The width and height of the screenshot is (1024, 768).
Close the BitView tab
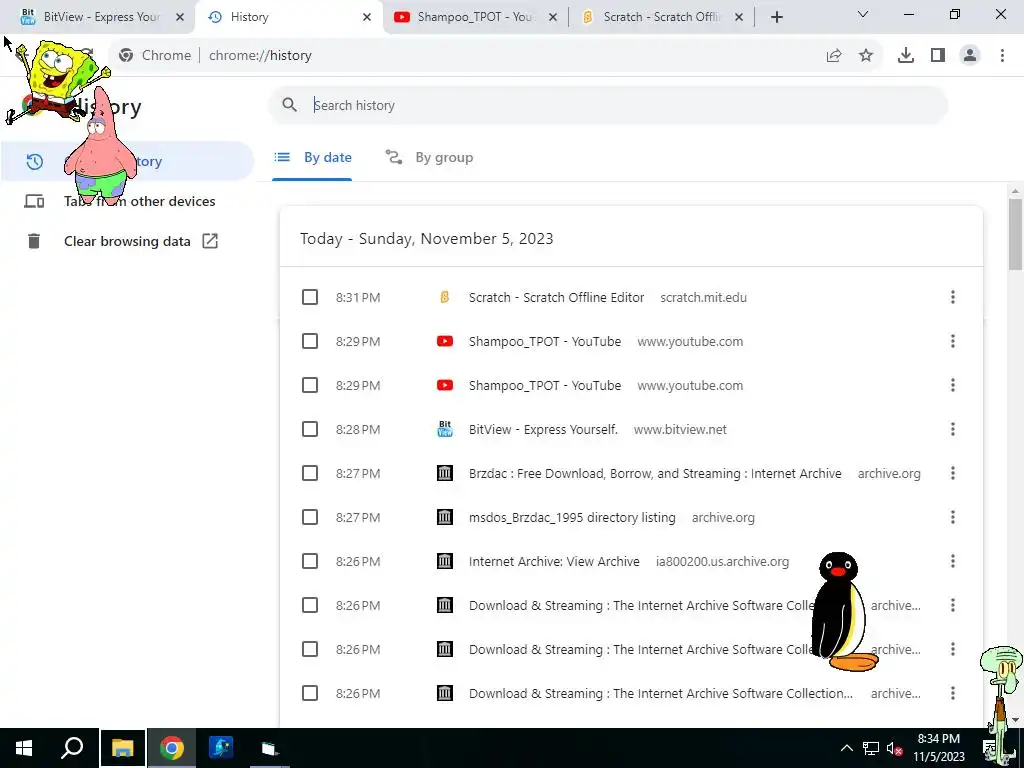click(180, 17)
